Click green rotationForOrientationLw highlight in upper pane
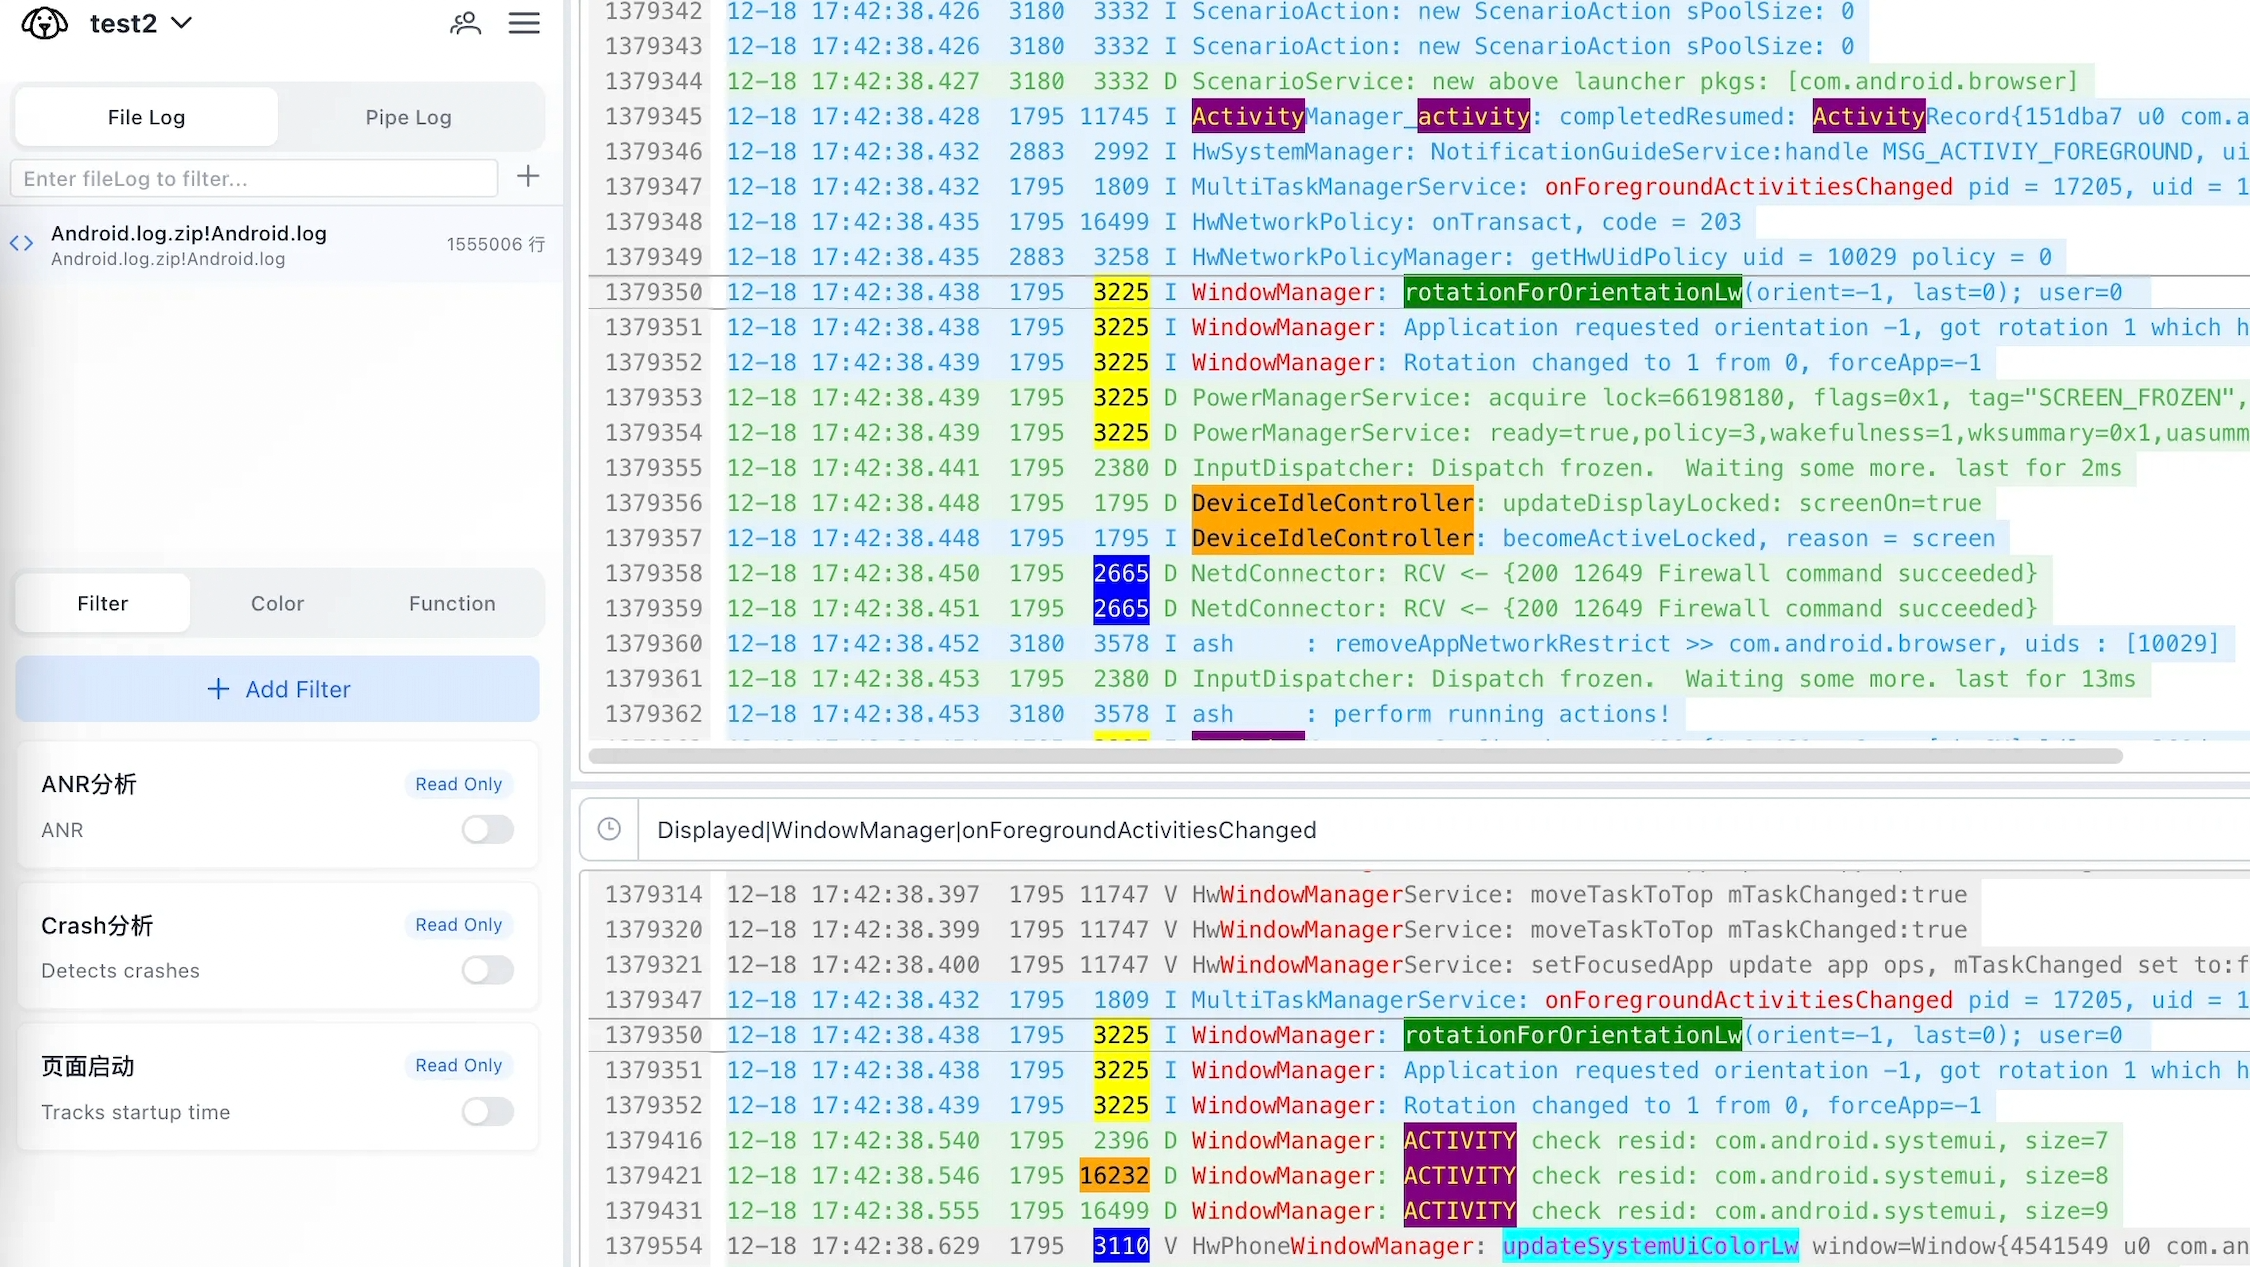 point(1573,292)
